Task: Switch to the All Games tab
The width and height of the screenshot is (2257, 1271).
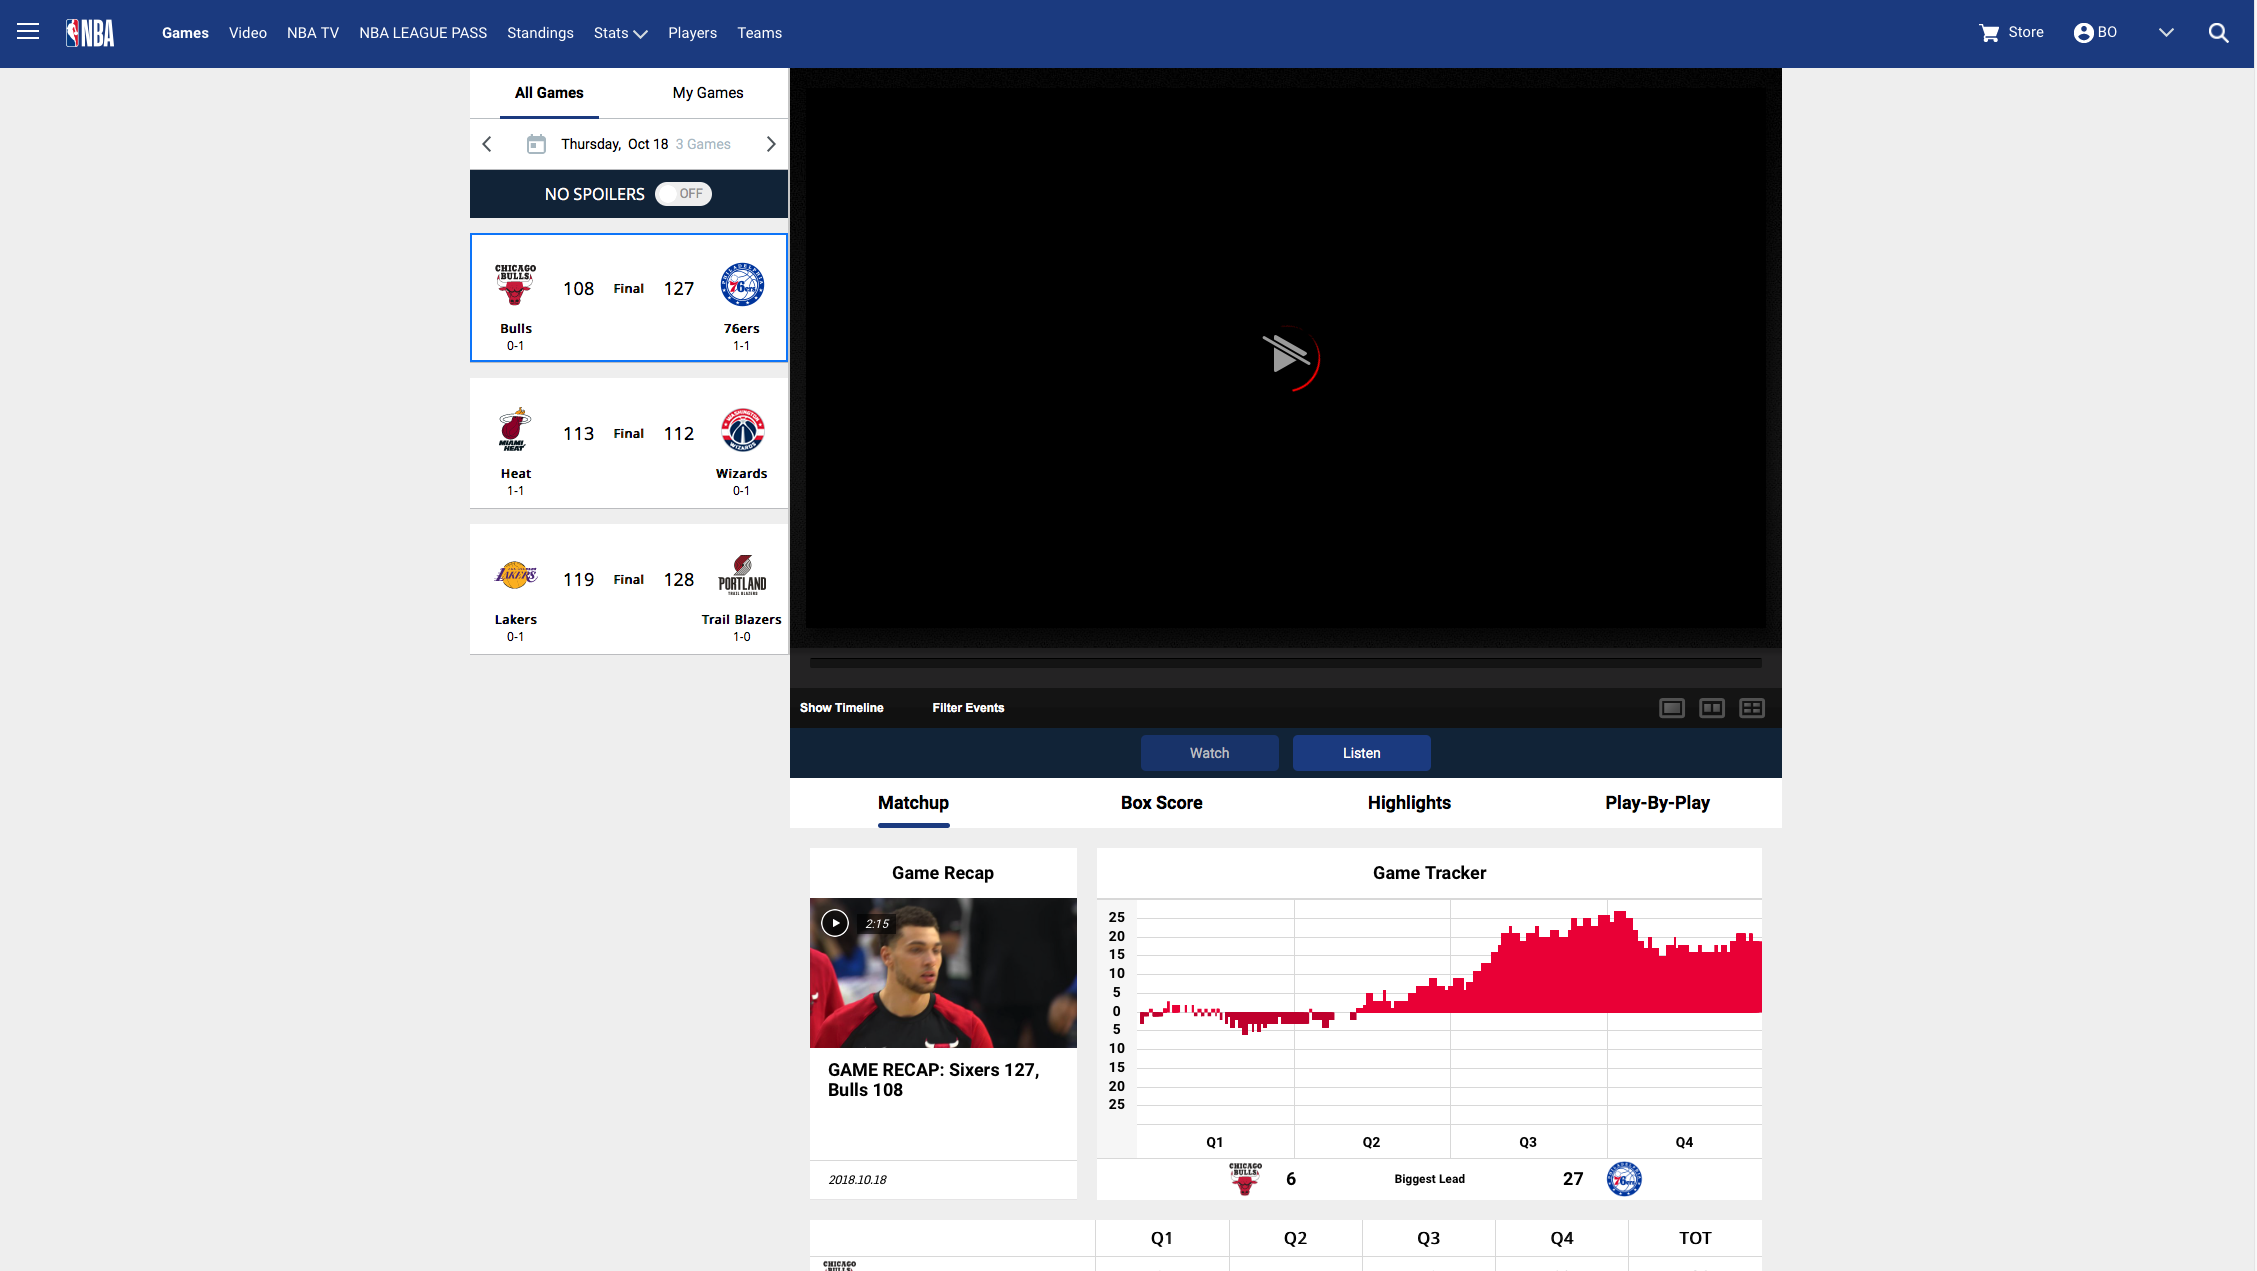Action: pyautogui.click(x=549, y=93)
